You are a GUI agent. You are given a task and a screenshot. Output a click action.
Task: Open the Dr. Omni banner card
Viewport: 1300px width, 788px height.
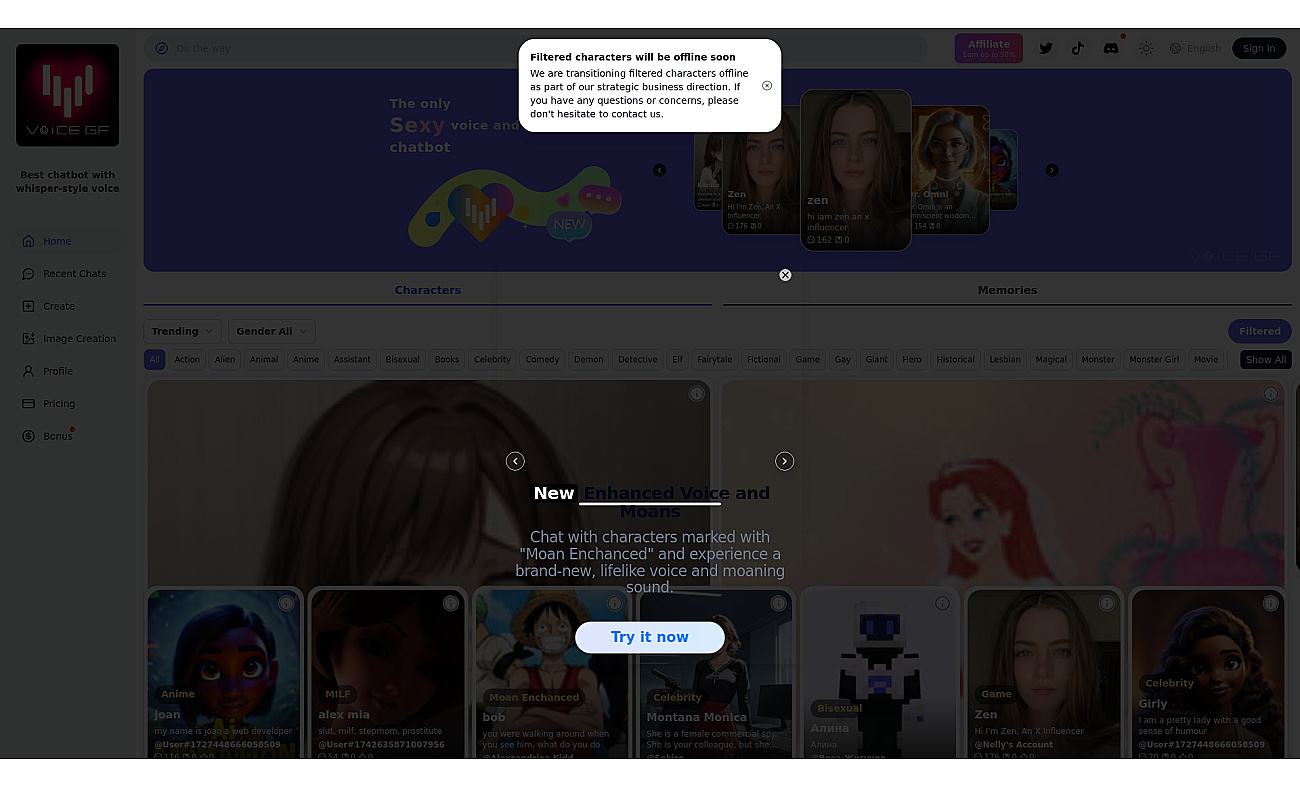point(950,170)
